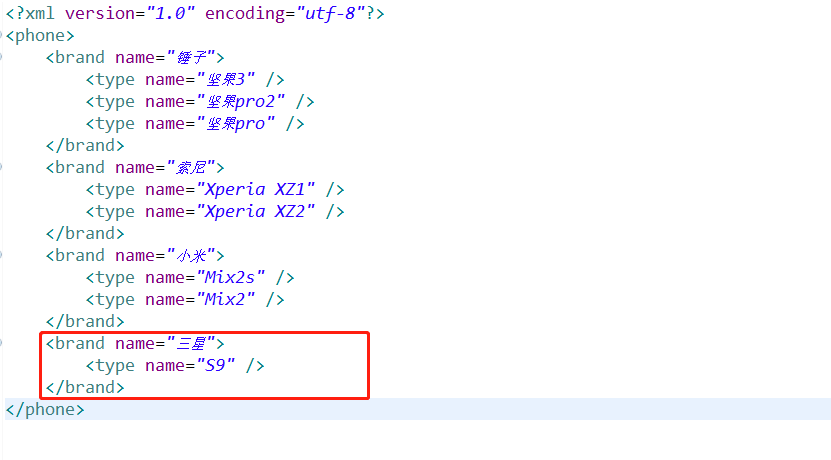Image resolution: width=831 pixels, height=460 pixels.
Task: Select the type 坚果pro line
Action: click(x=195, y=123)
